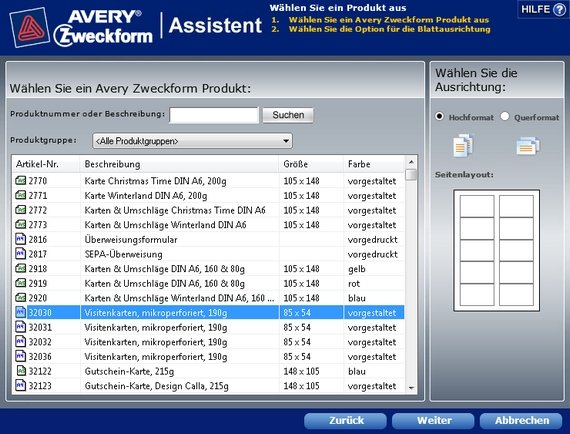Screen dimensions: 570x434
Task: Click the document icon for article 32123
Action: point(21,385)
